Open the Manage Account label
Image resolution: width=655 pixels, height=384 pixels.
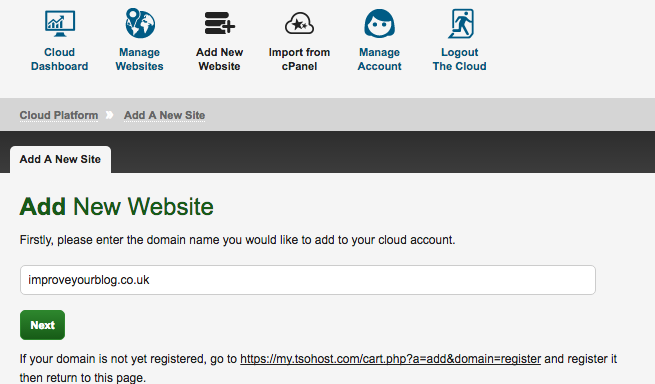coord(379,59)
